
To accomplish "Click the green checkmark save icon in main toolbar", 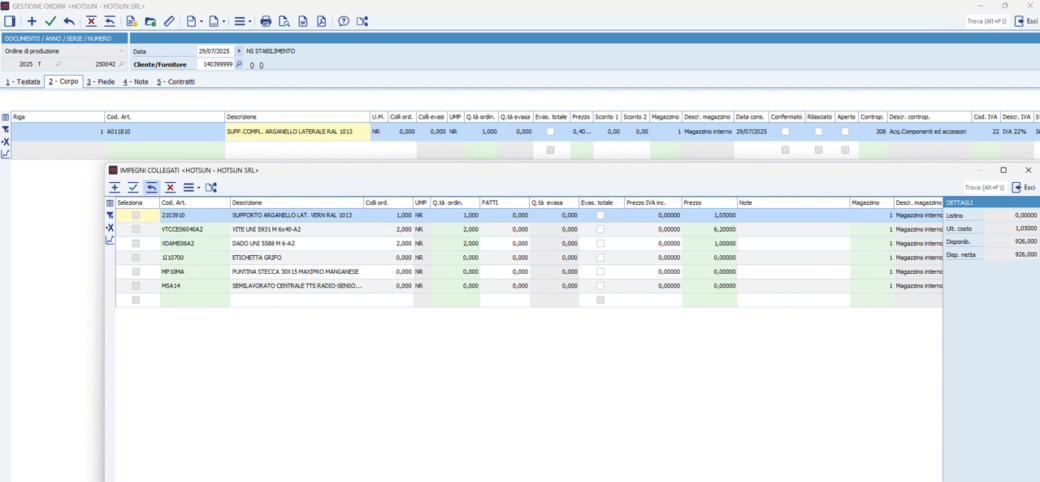I will [50, 21].
